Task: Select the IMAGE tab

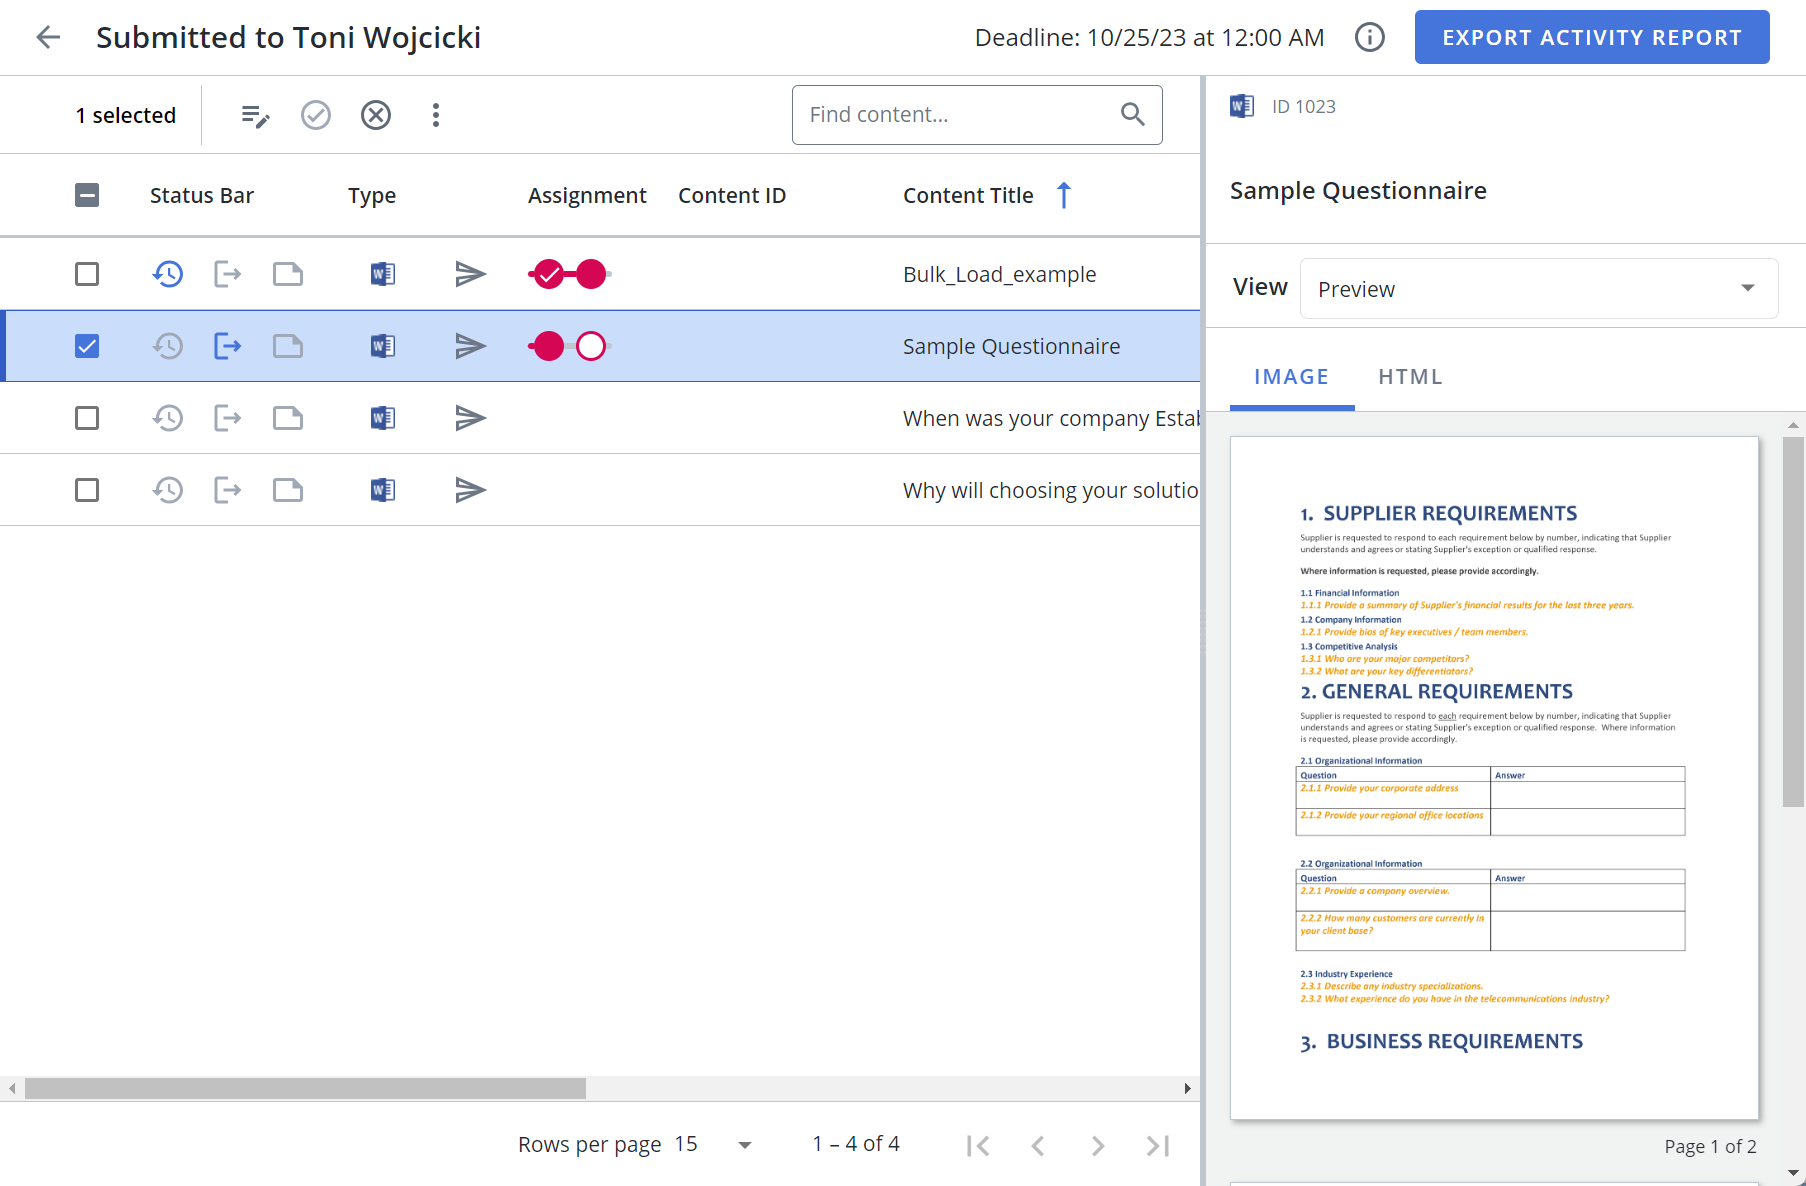Action: (x=1291, y=377)
